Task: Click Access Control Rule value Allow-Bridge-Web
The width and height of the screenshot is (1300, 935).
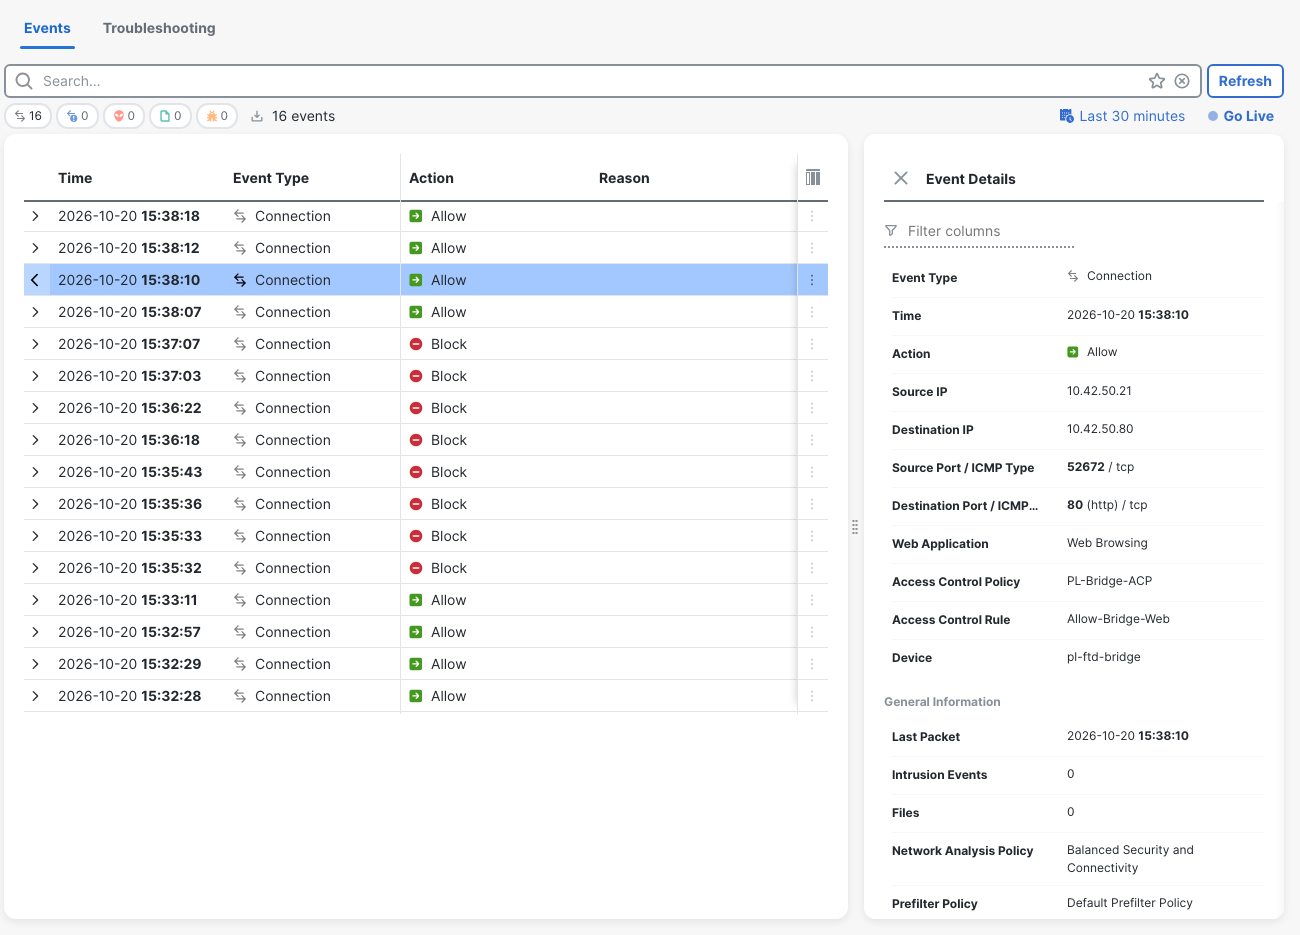Action: click(x=1118, y=619)
